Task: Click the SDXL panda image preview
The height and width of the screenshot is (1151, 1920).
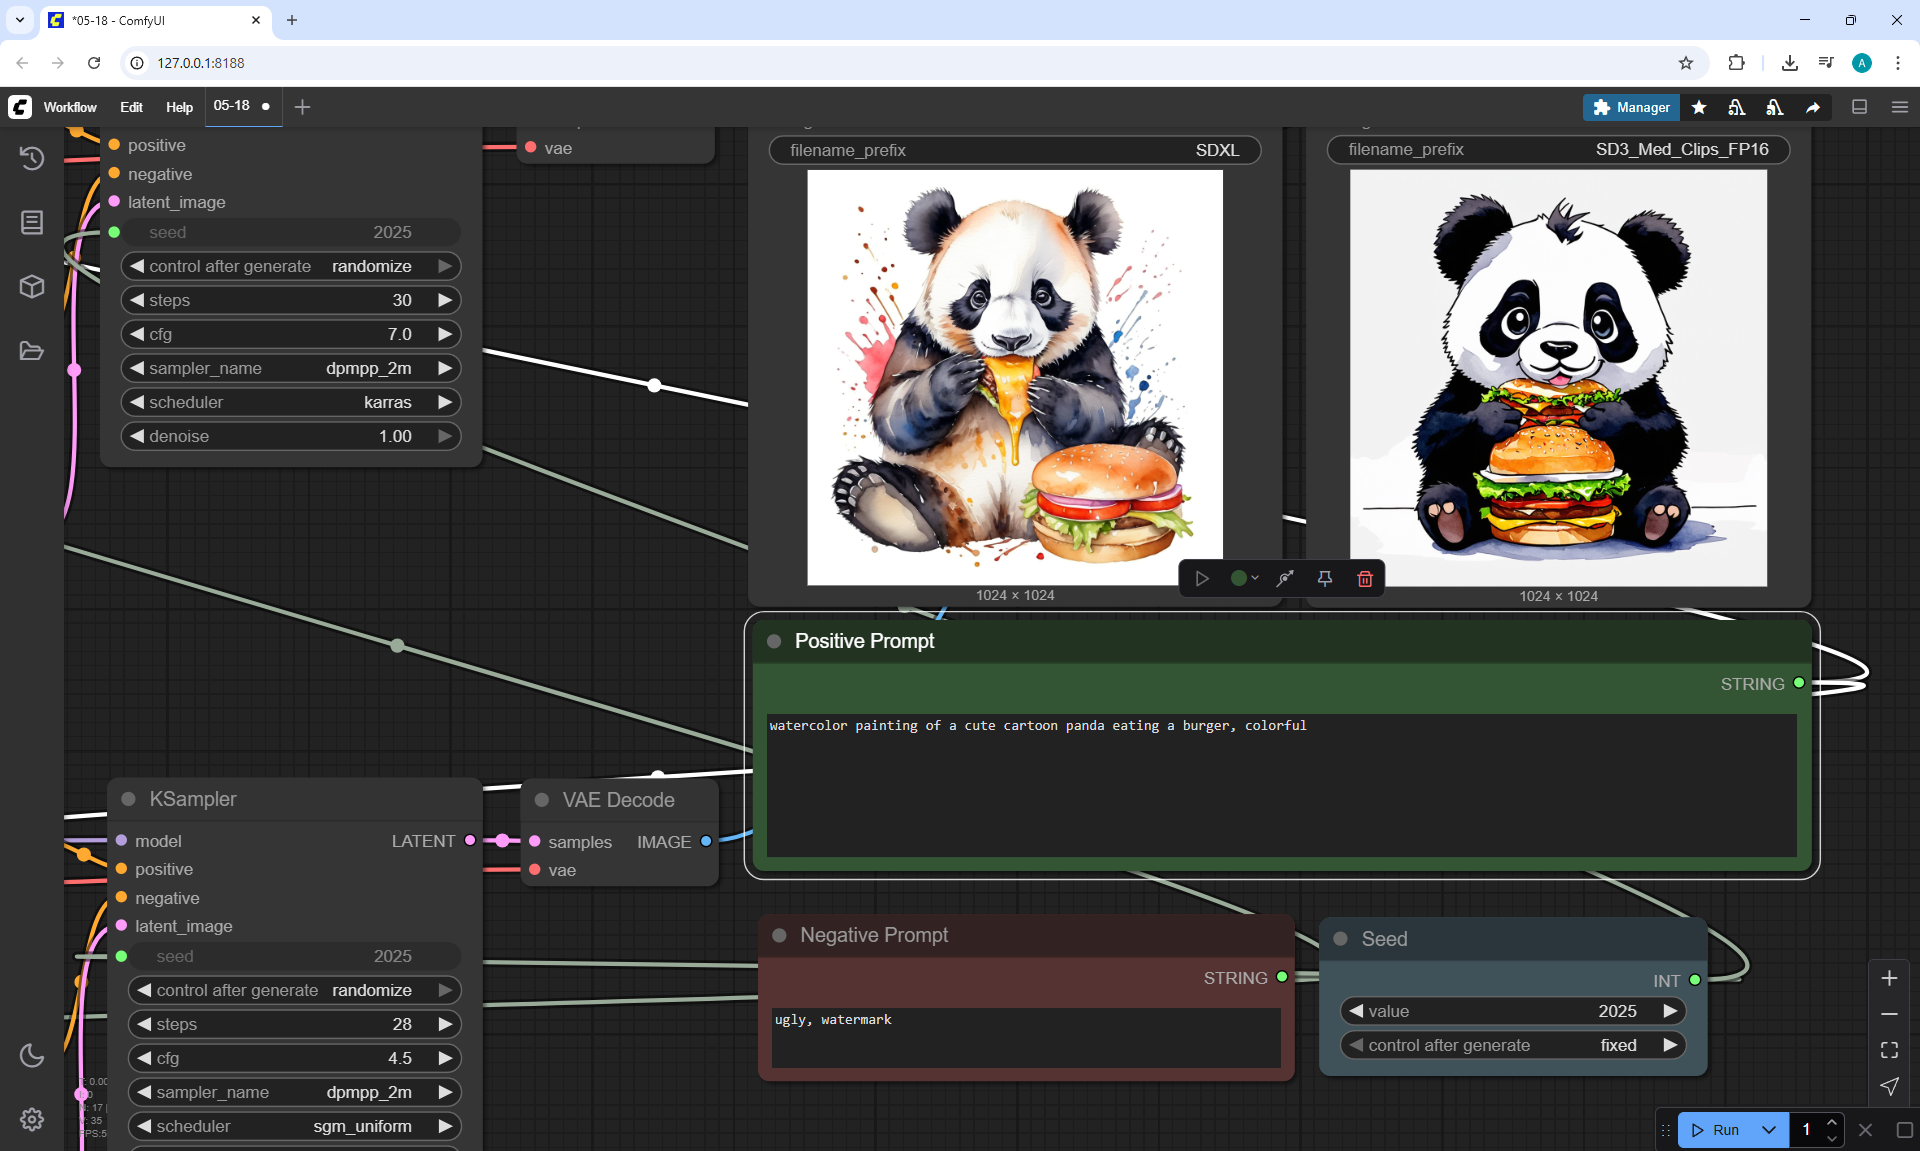Action: coord(1014,377)
